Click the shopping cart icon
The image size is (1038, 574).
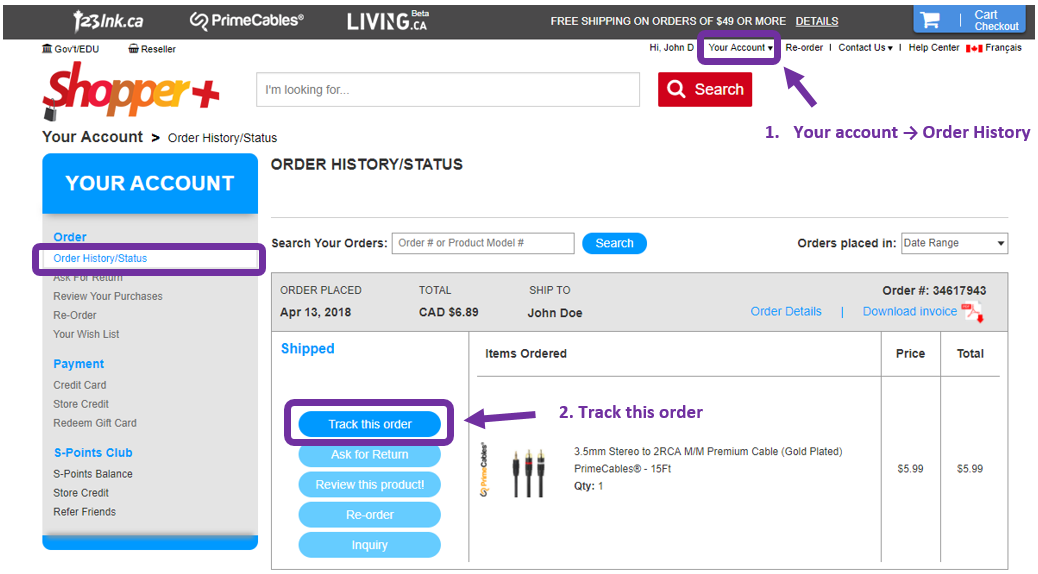(x=930, y=20)
